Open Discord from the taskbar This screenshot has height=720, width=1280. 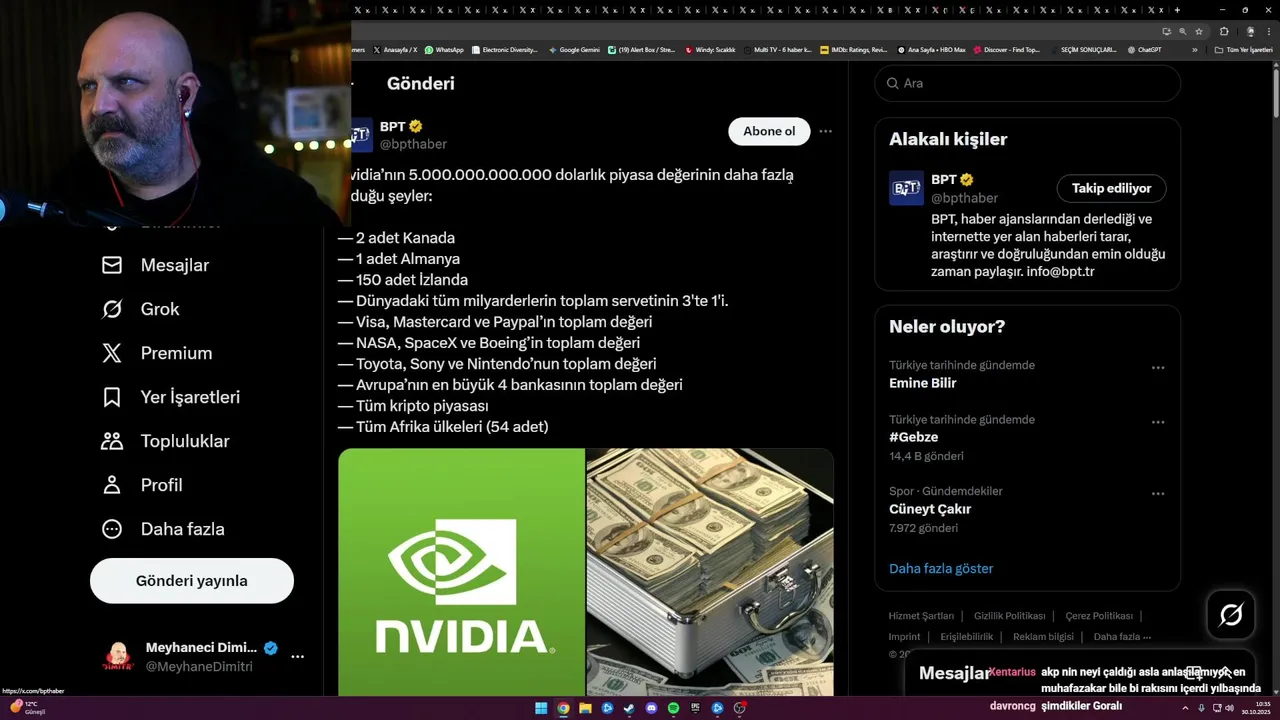[x=651, y=708]
